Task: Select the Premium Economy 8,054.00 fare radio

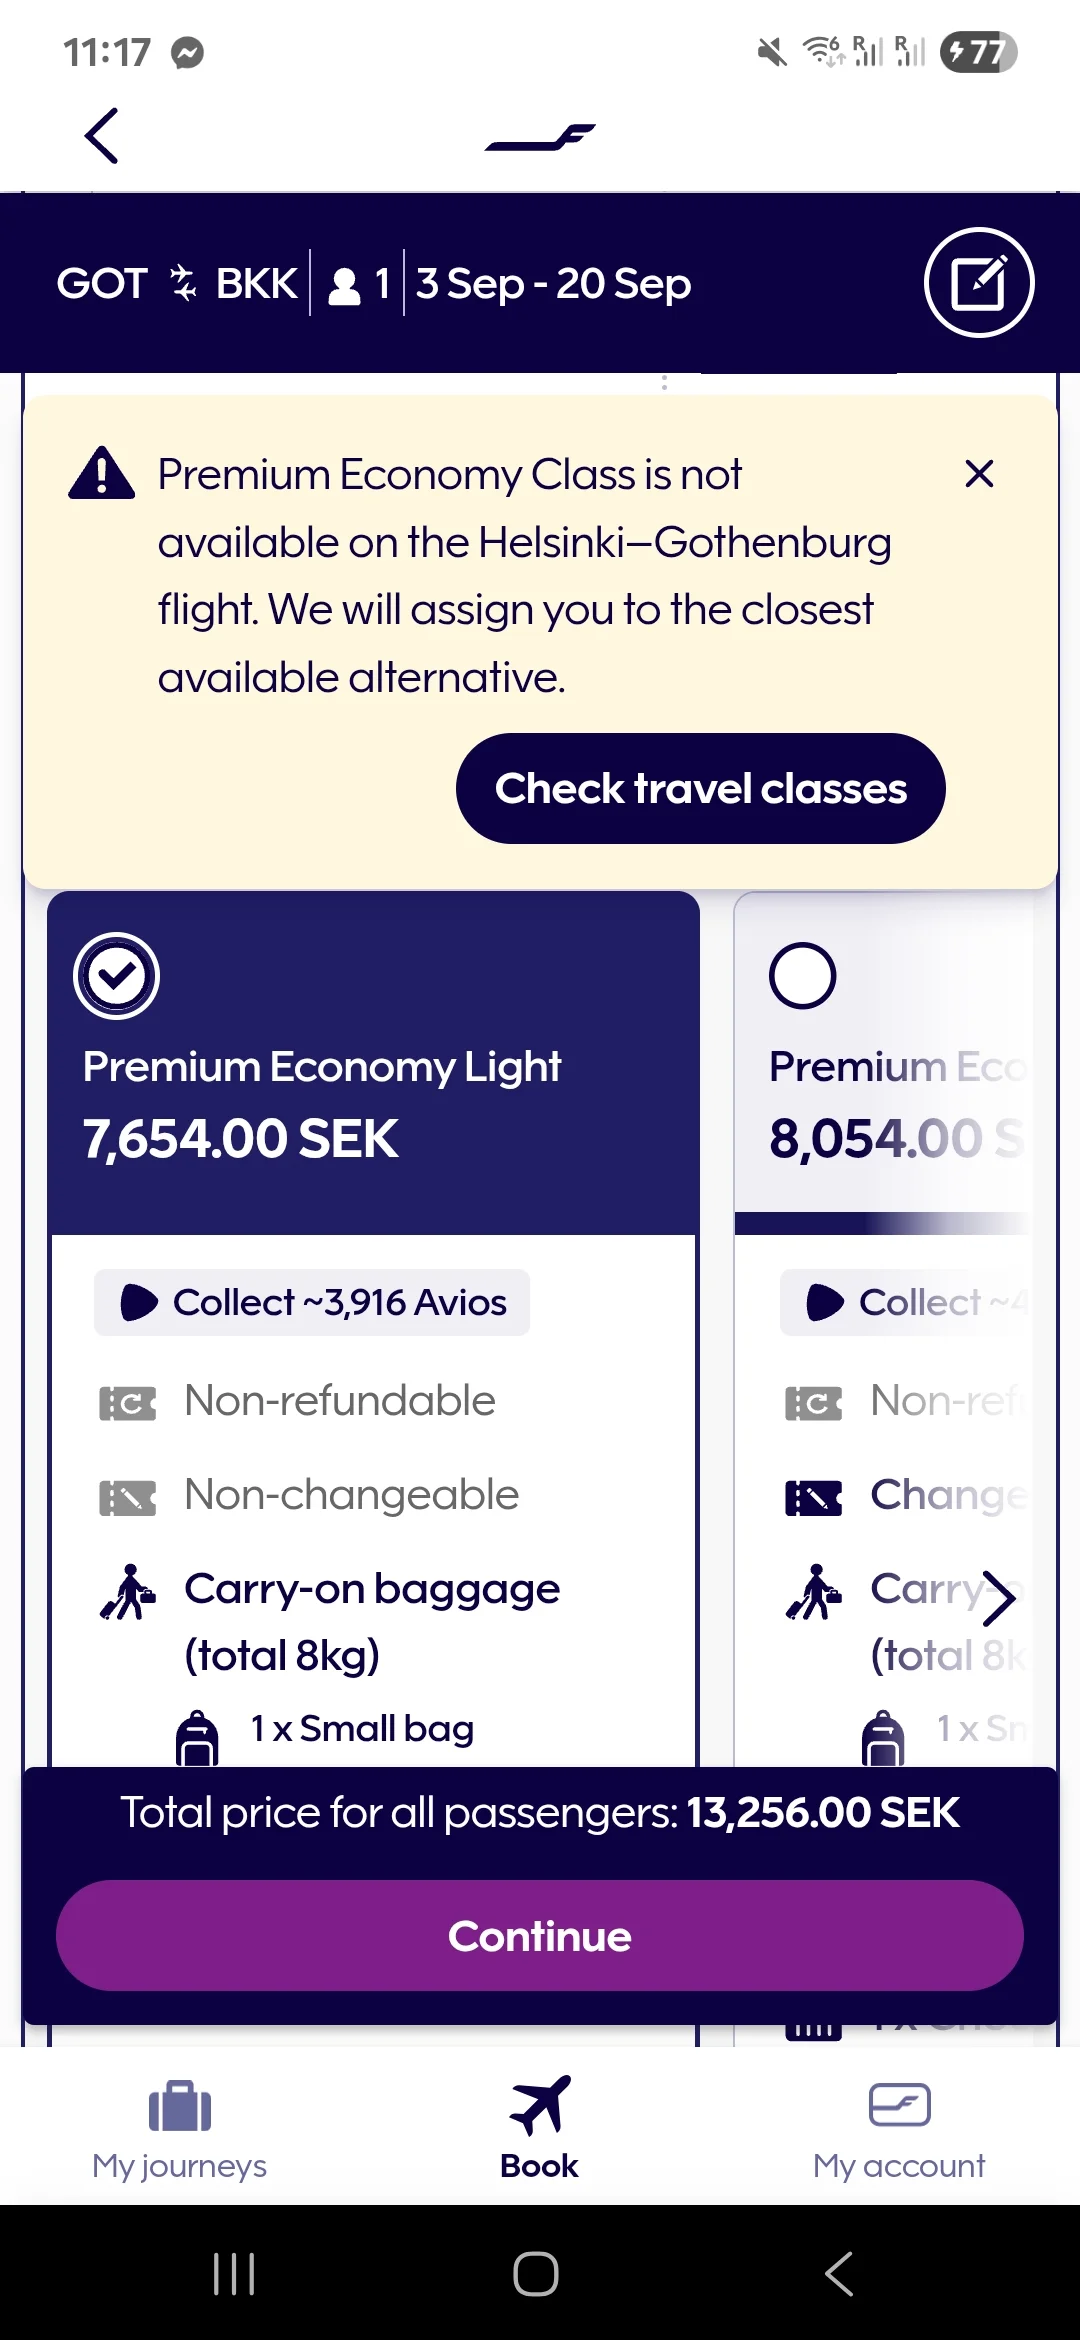Action: point(803,975)
